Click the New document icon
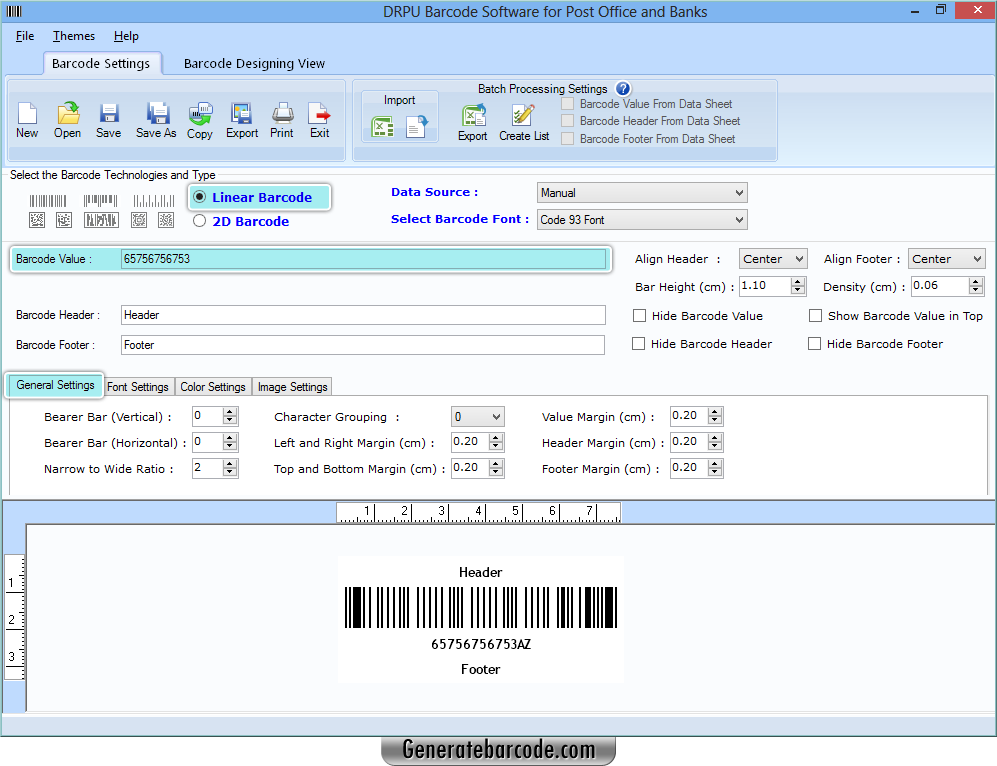The width and height of the screenshot is (997, 766). pos(27,113)
